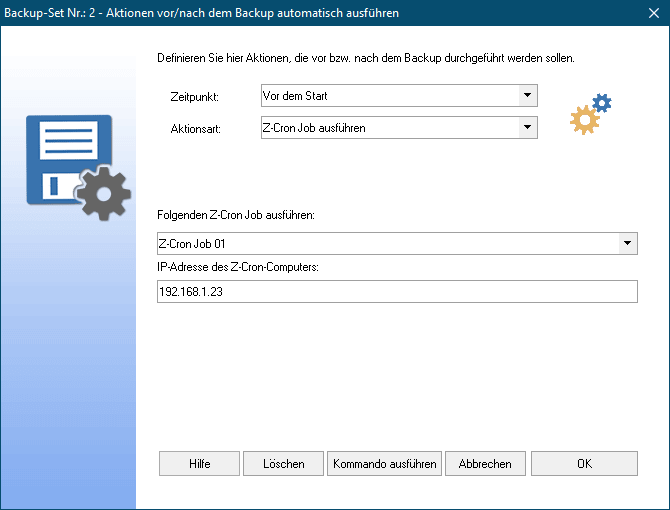This screenshot has width=670, height=510.
Task: Expand the Aktionsart dropdown arrow
Action: click(528, 128)
